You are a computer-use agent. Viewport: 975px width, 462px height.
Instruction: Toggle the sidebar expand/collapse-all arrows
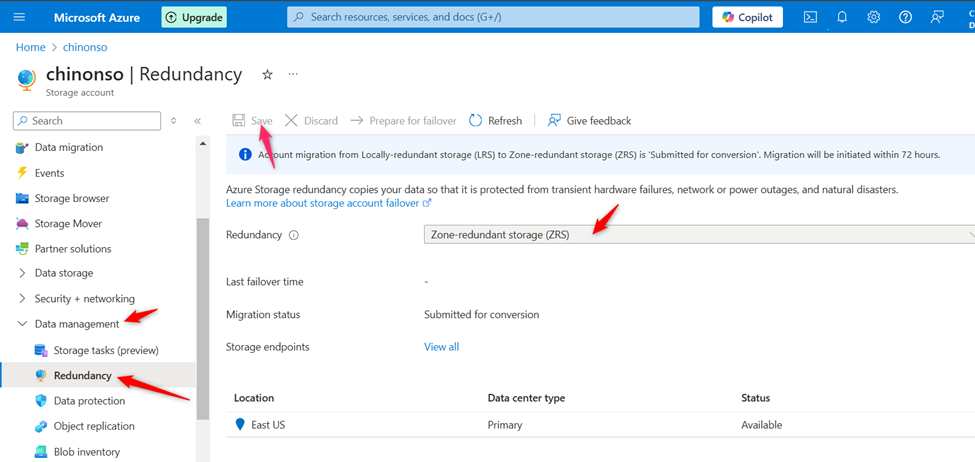tap(173, 121)
